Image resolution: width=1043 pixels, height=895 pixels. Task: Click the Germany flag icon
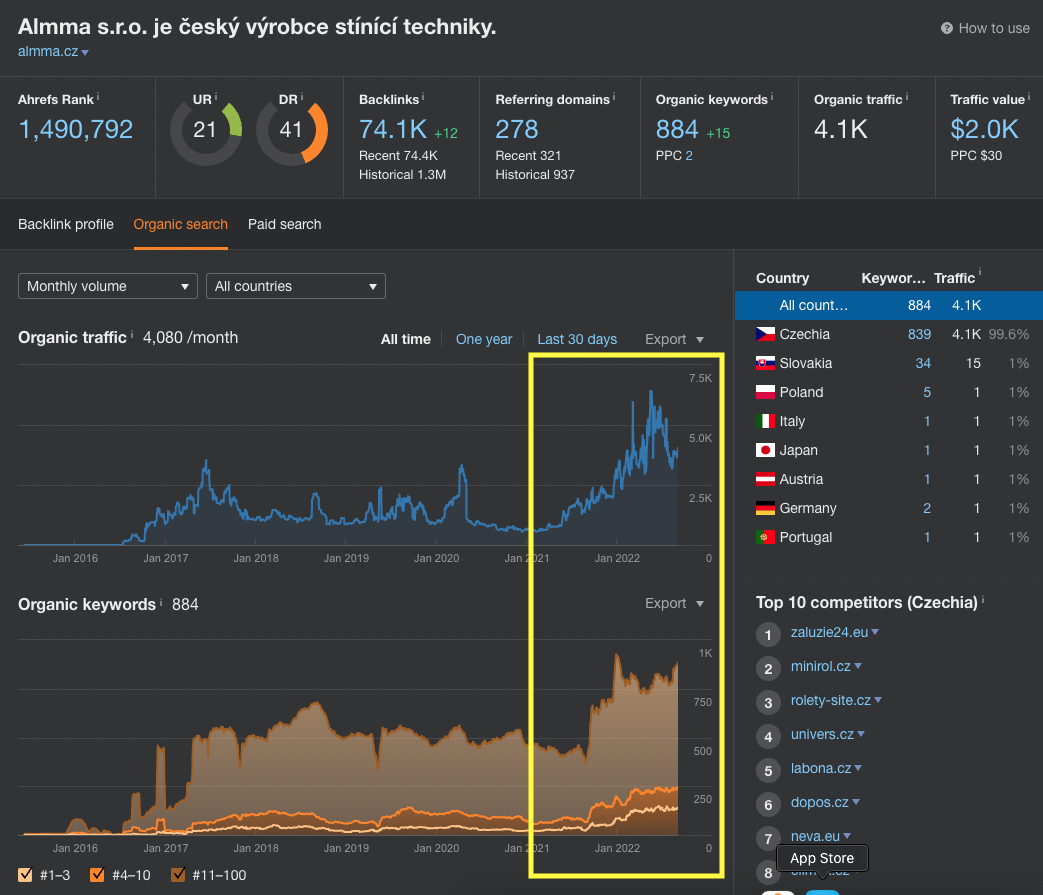click(x=765, y=508)
